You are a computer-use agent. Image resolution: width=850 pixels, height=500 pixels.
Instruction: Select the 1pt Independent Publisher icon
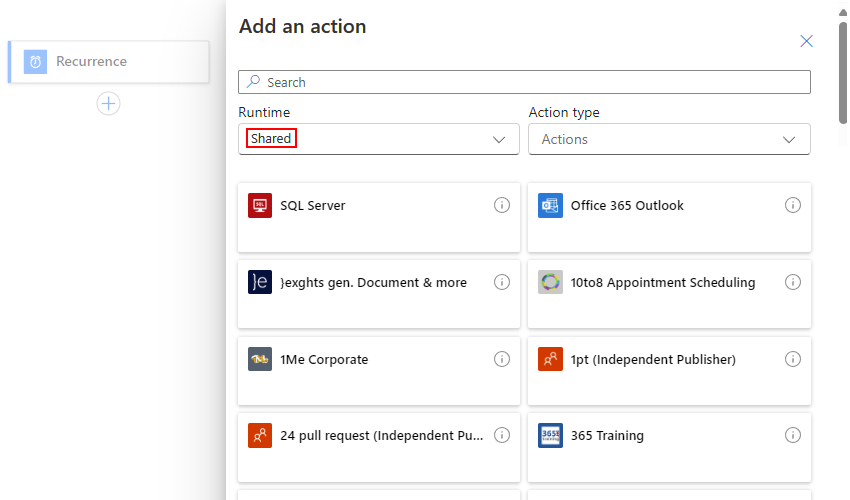click(x=550, y=360)
